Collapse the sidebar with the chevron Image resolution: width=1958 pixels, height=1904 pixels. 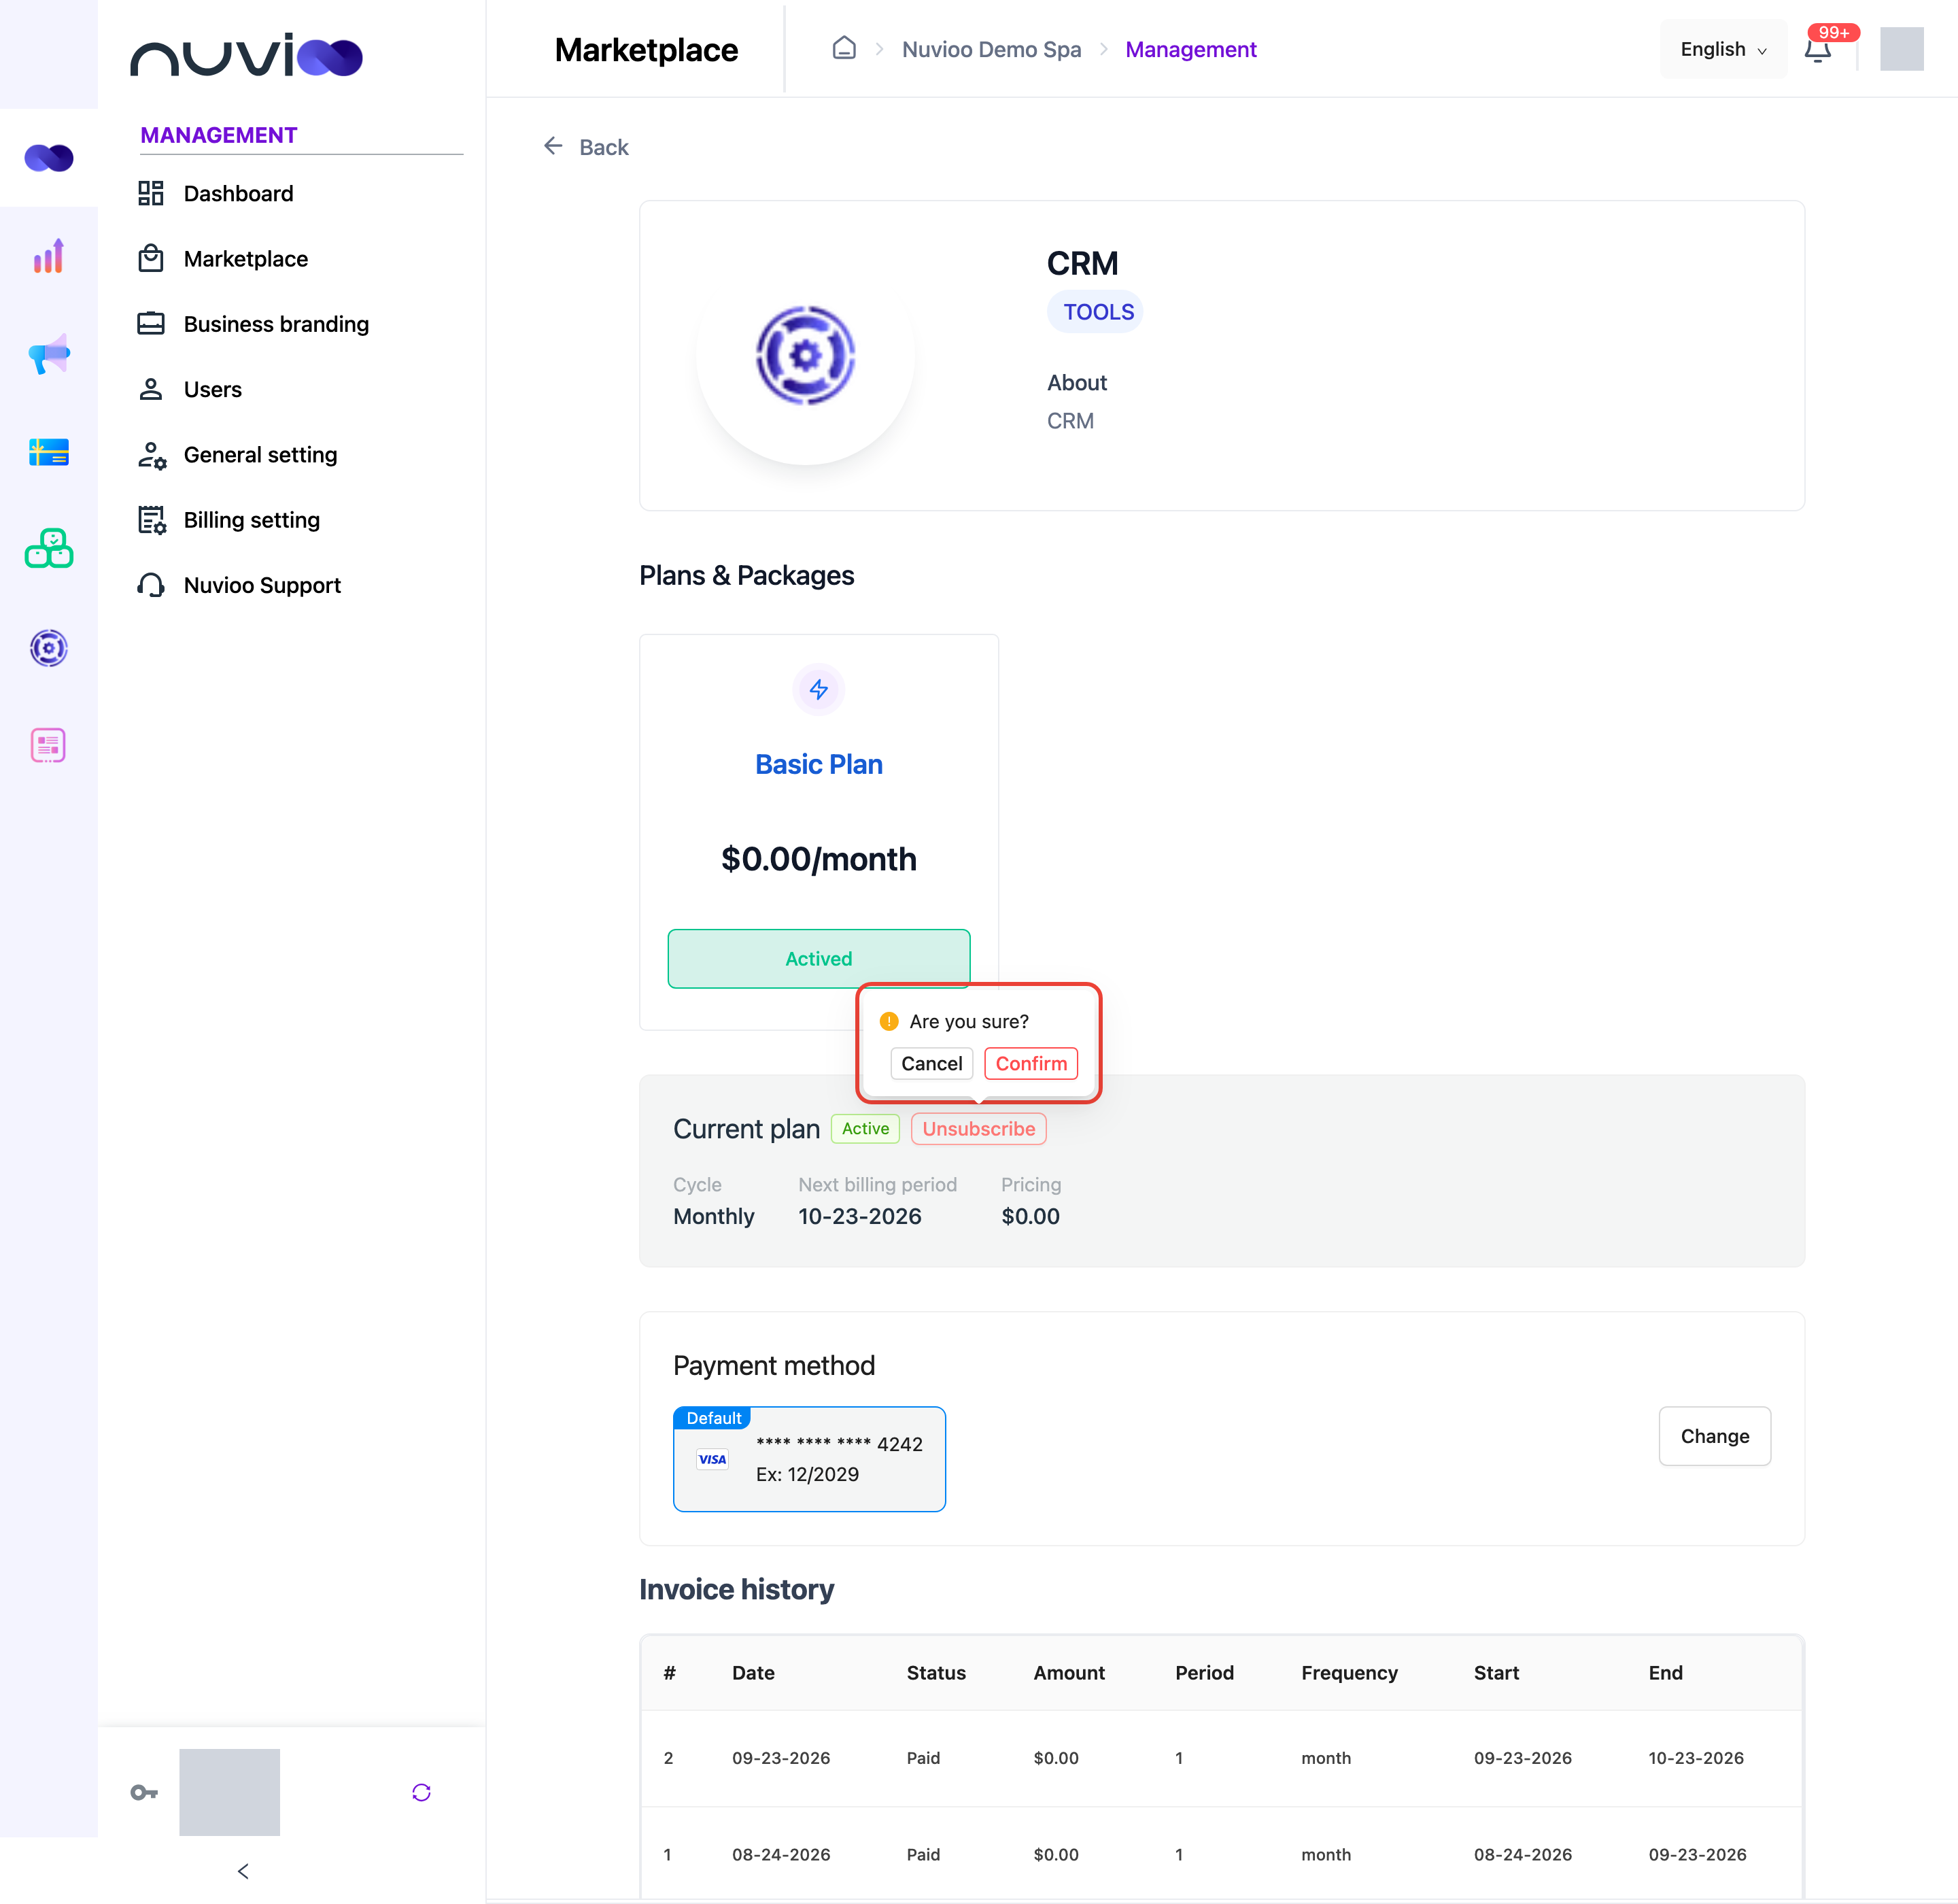point(243,1870)
